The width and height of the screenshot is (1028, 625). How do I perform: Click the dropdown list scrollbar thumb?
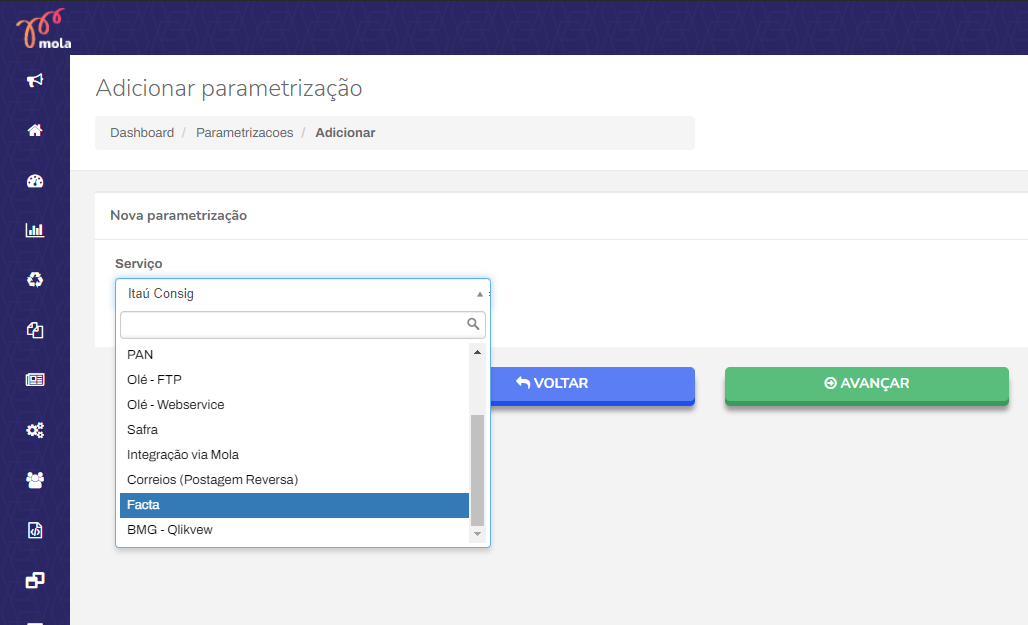click(x=477, y=470)
